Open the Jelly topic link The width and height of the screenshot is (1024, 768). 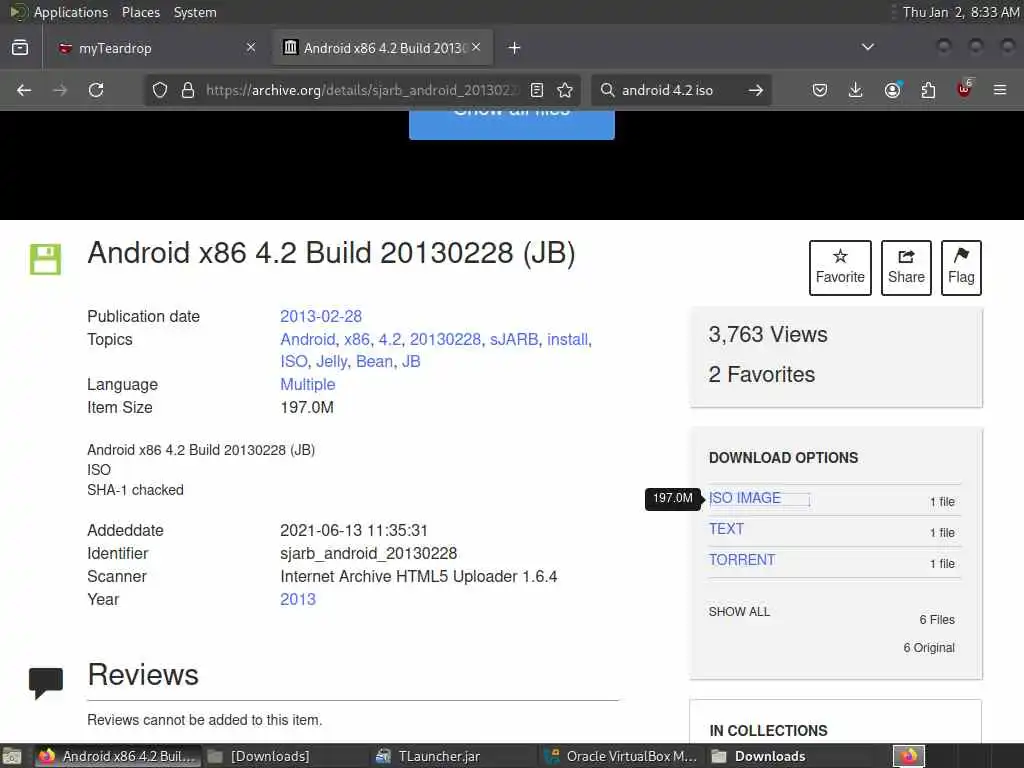332,362
